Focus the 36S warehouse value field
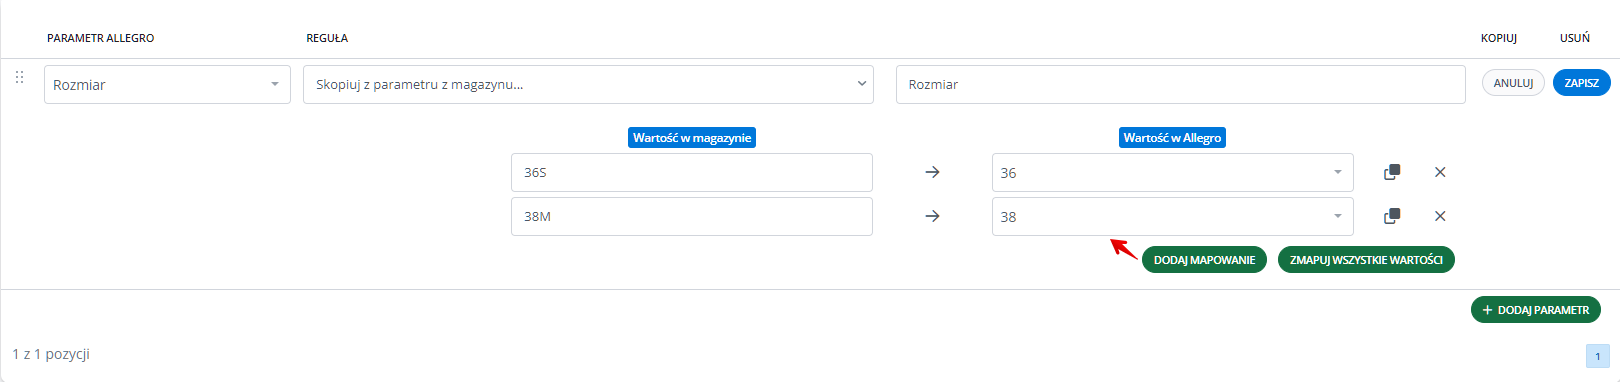This screenshot has width=1620, height=382. point(692,172)
